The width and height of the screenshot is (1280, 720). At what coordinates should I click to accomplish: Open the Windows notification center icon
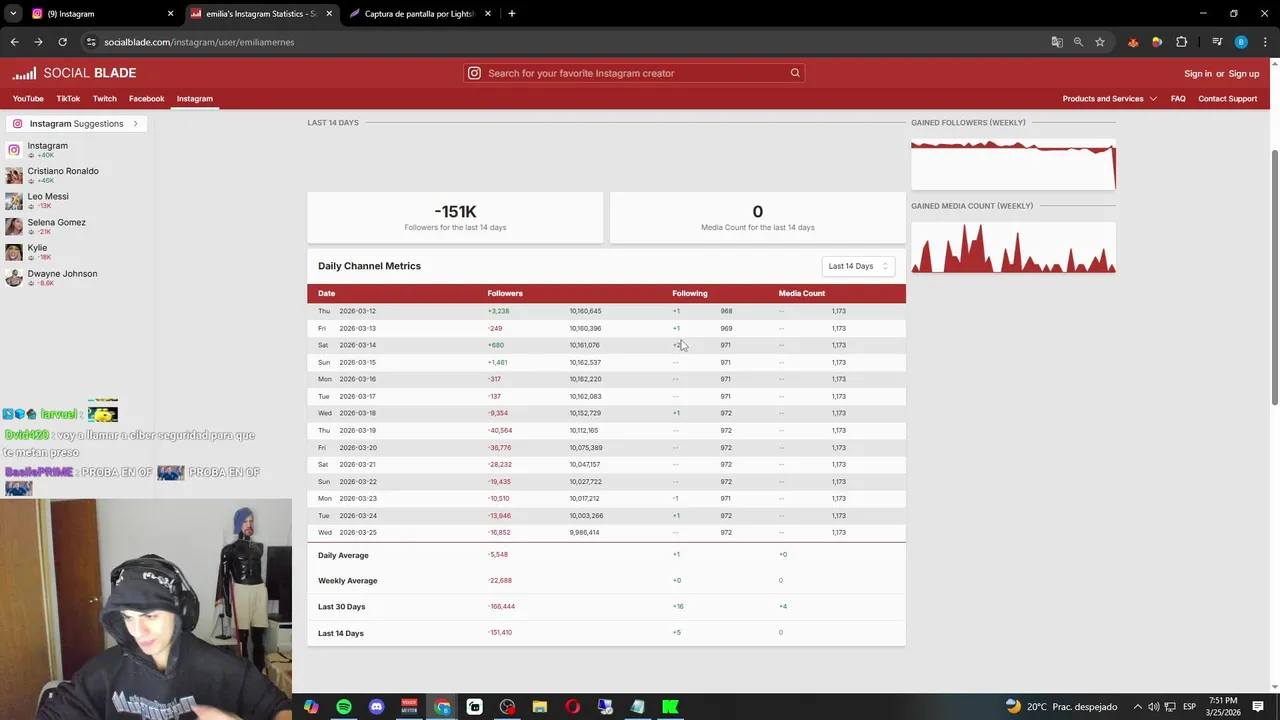point(1258,707)
